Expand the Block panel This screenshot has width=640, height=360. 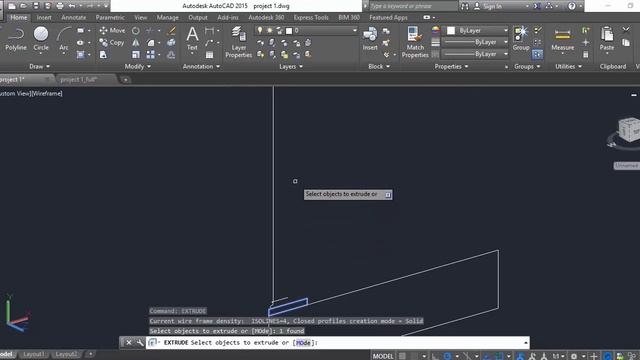tap(379, 66)
